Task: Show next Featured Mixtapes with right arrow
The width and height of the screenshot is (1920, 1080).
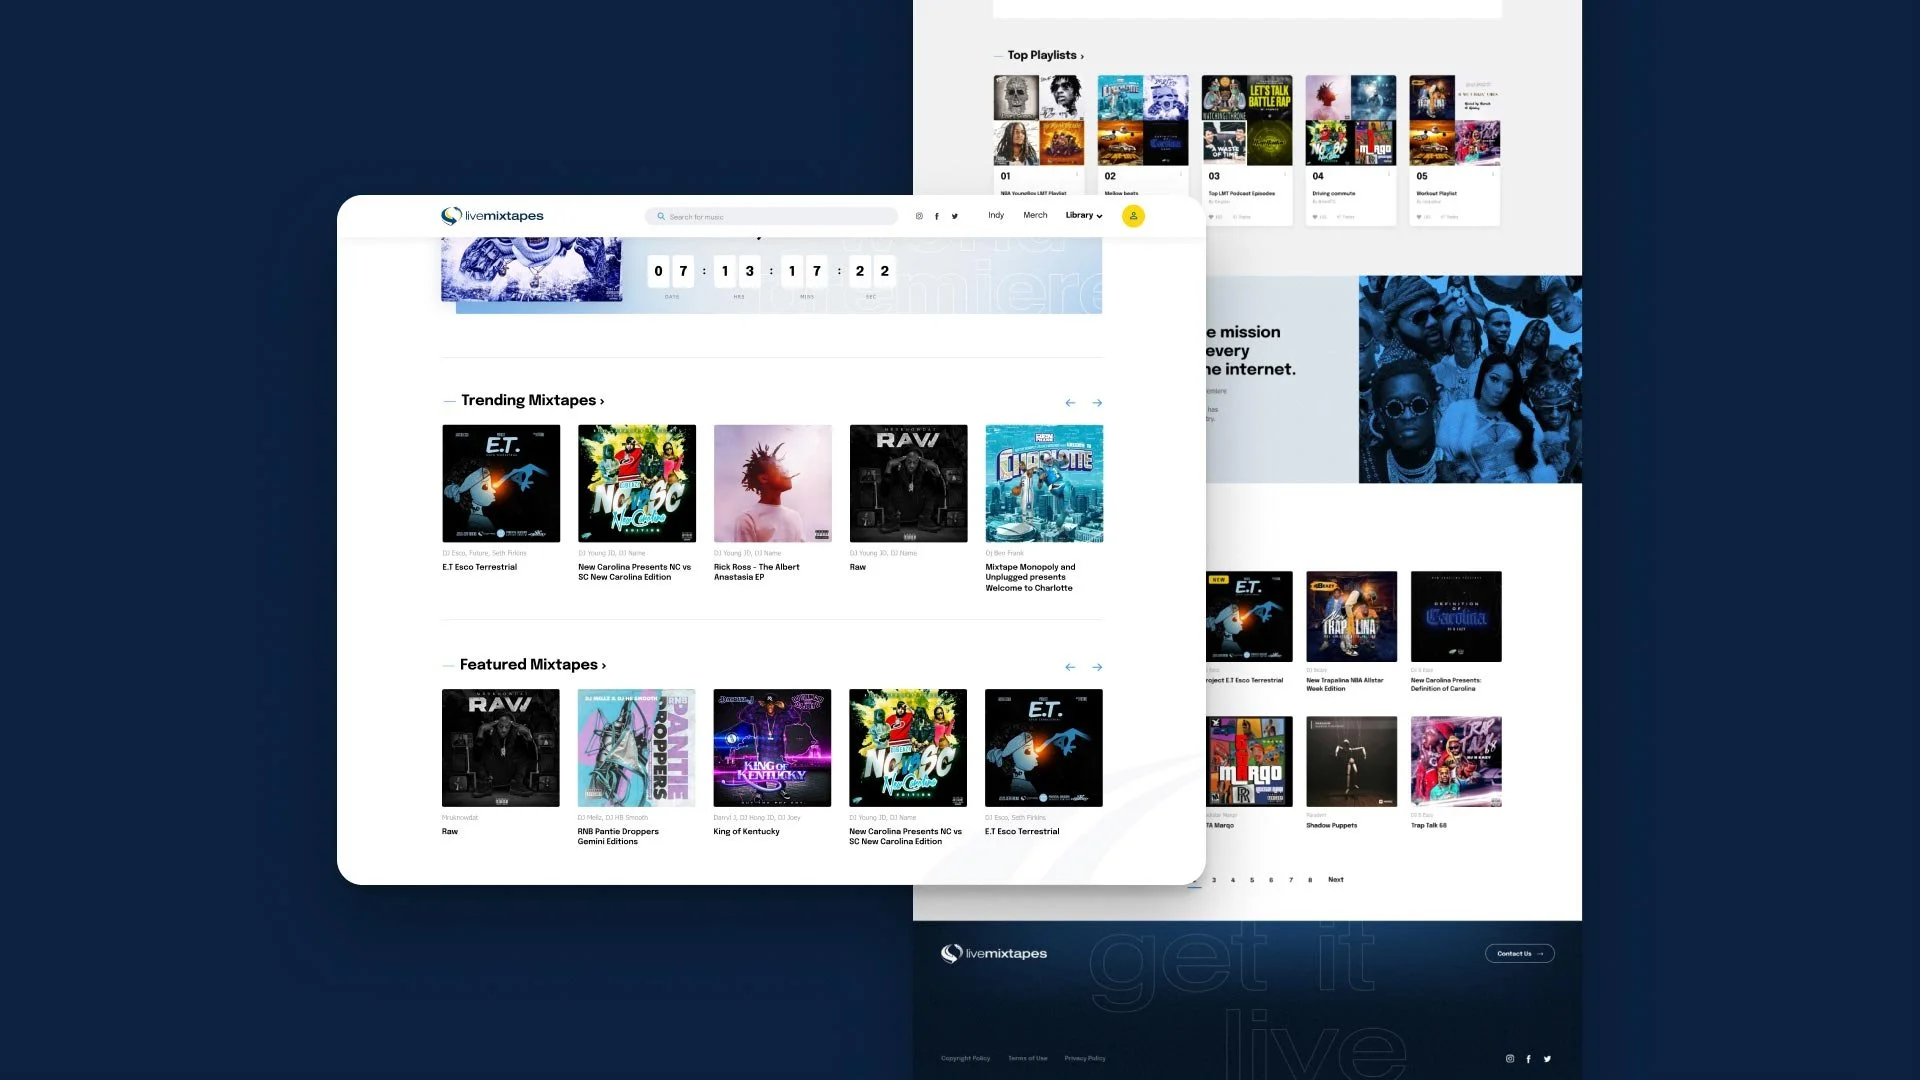Action: click(1097, 667)
